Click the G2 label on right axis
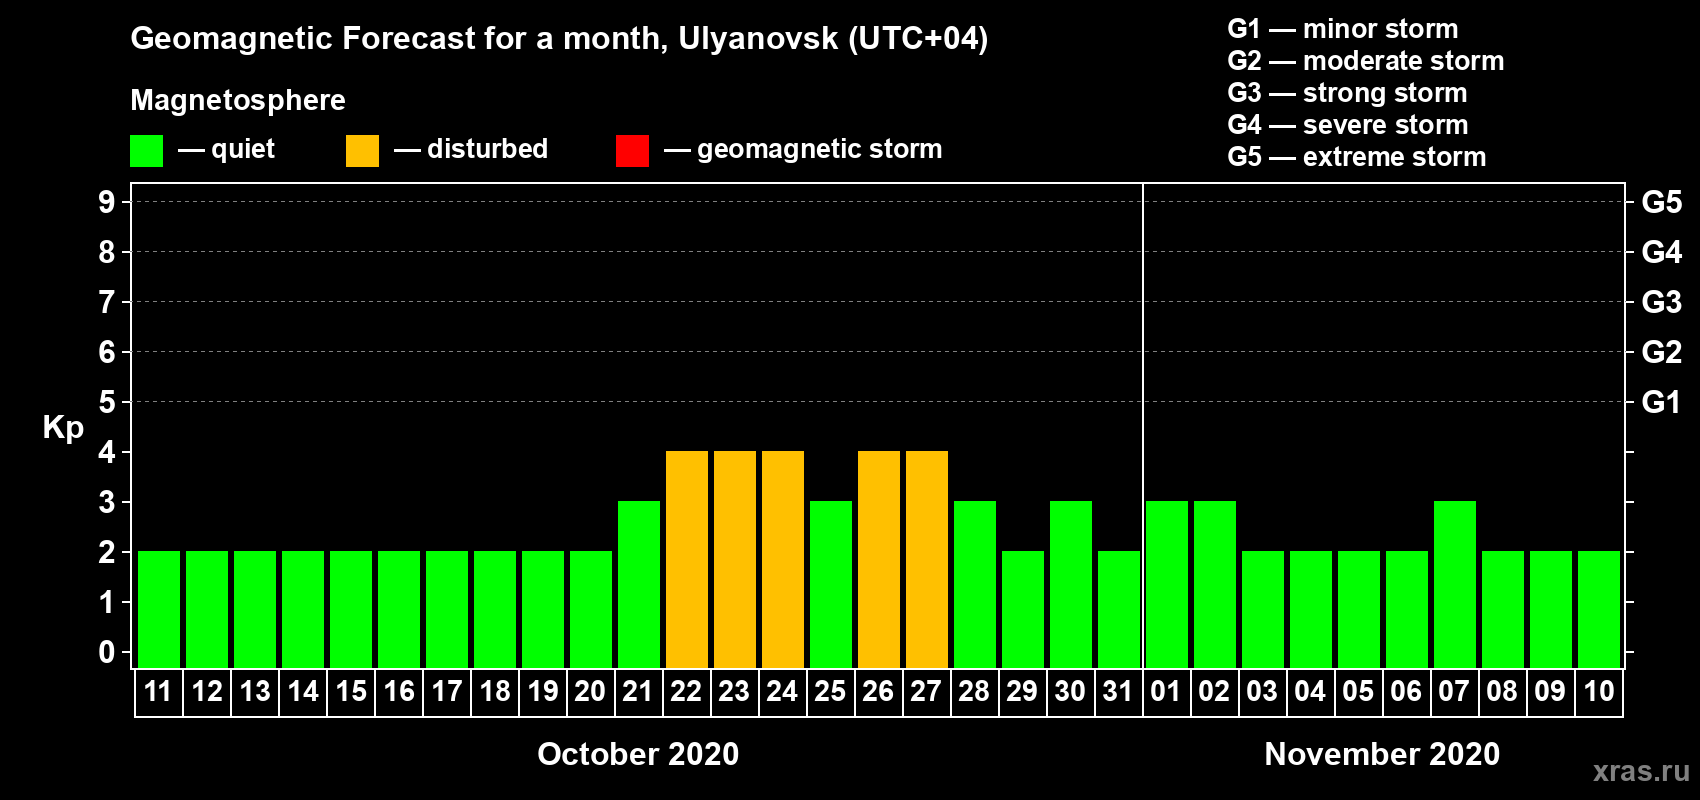The image size is (1700, 800). [x=1662, y=352]
